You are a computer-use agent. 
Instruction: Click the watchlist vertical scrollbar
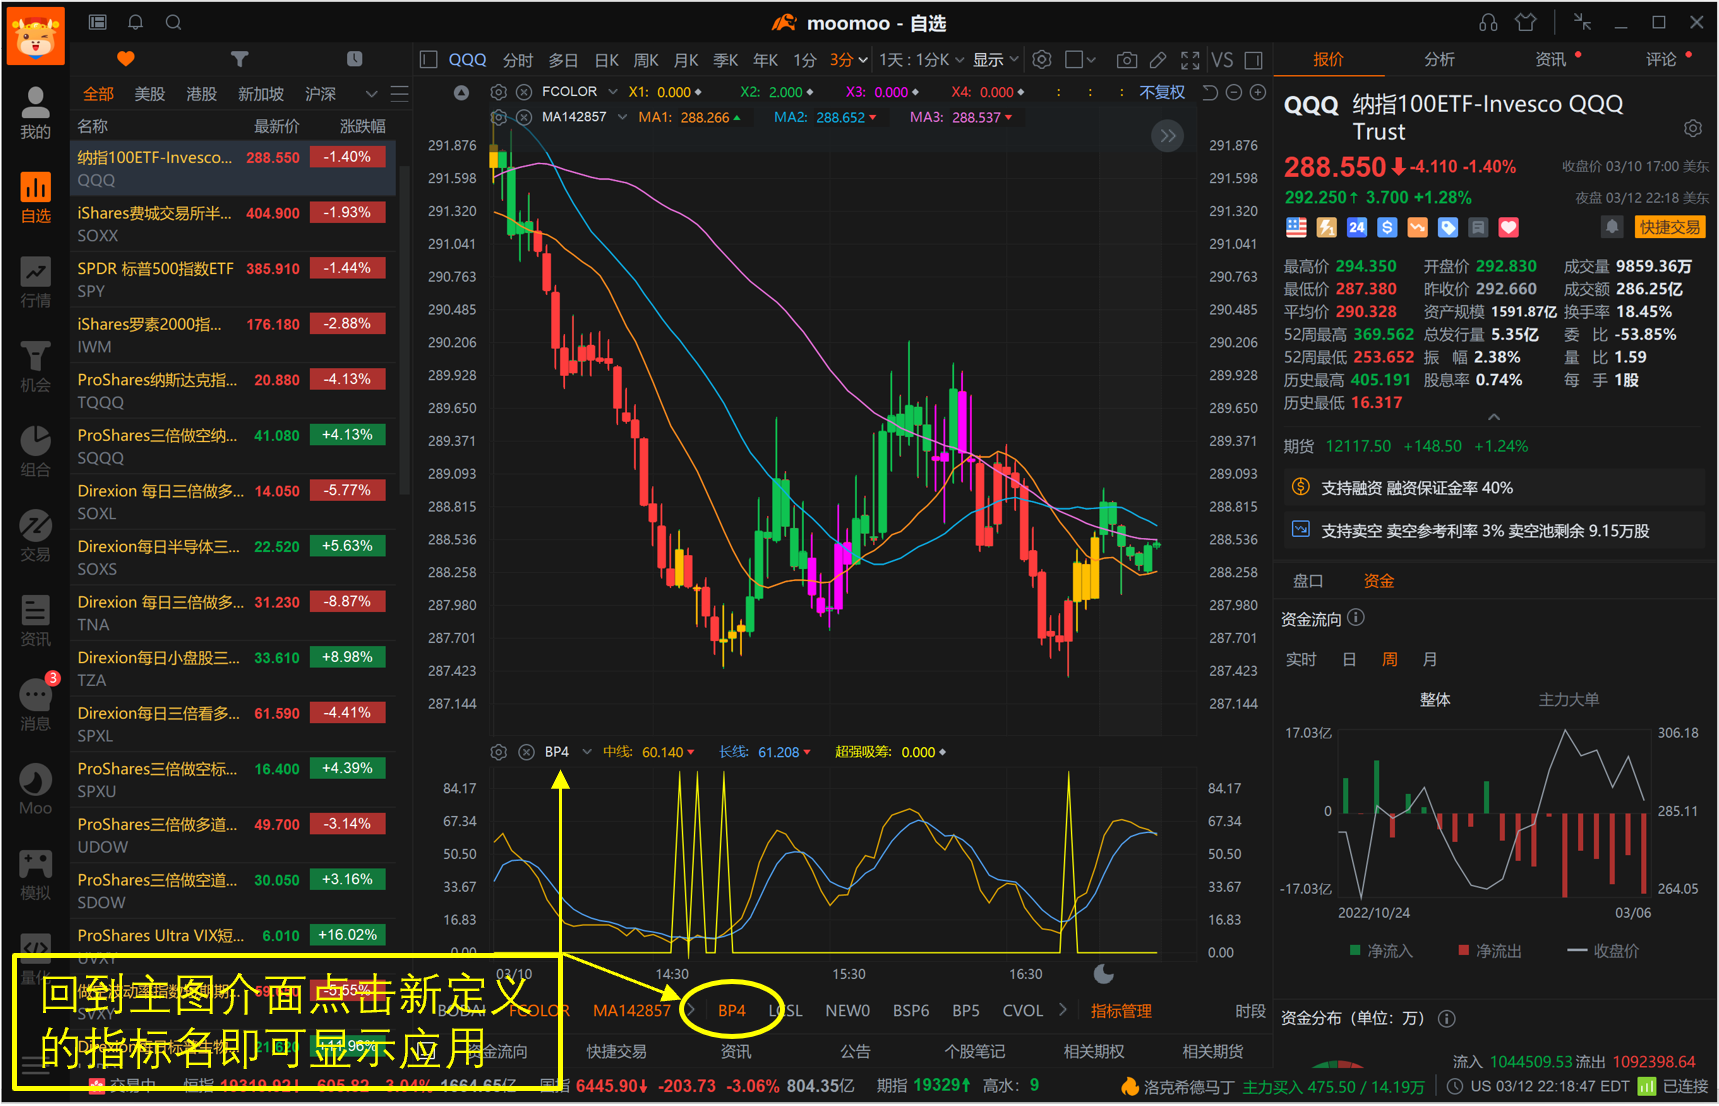(404, 330)
